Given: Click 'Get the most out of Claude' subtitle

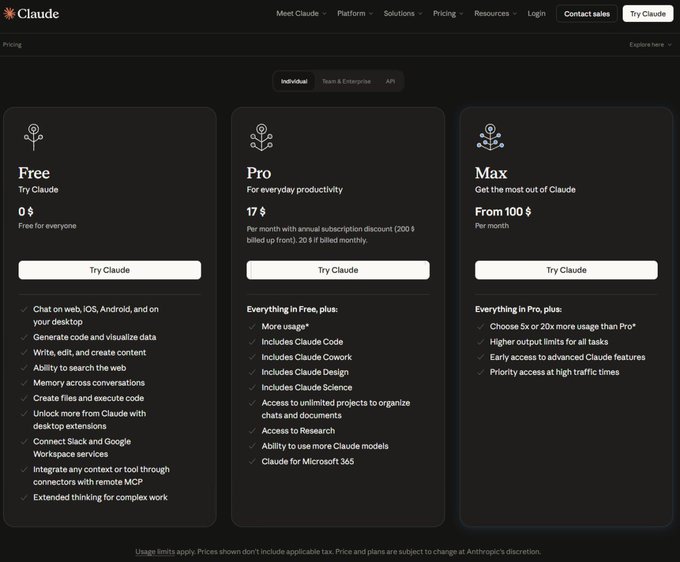Looking at the screenshot, I should [x=525, y=190].
